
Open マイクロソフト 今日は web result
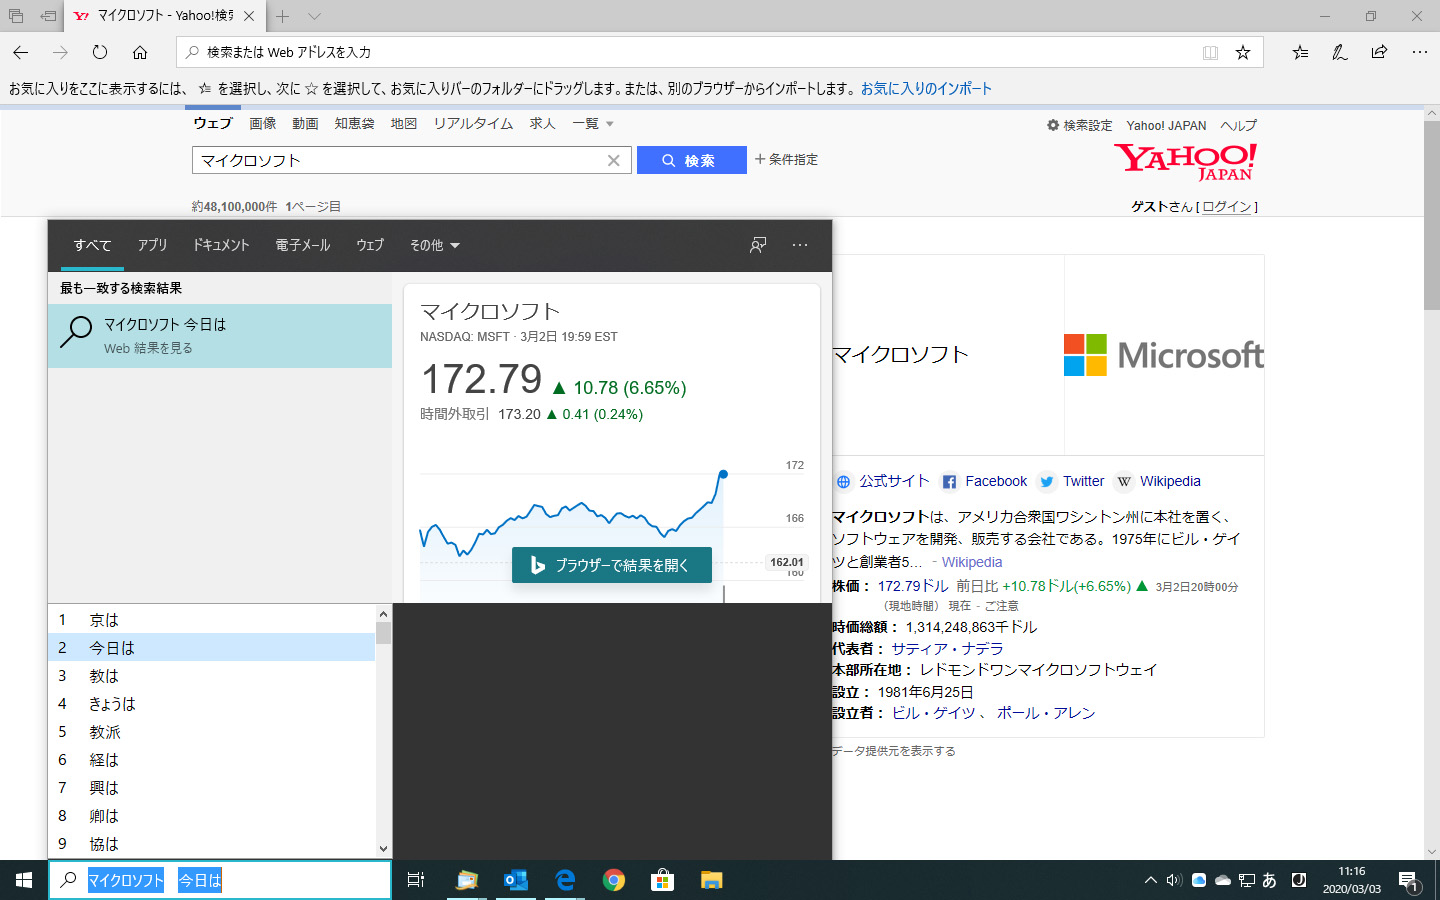pos(220,335)
